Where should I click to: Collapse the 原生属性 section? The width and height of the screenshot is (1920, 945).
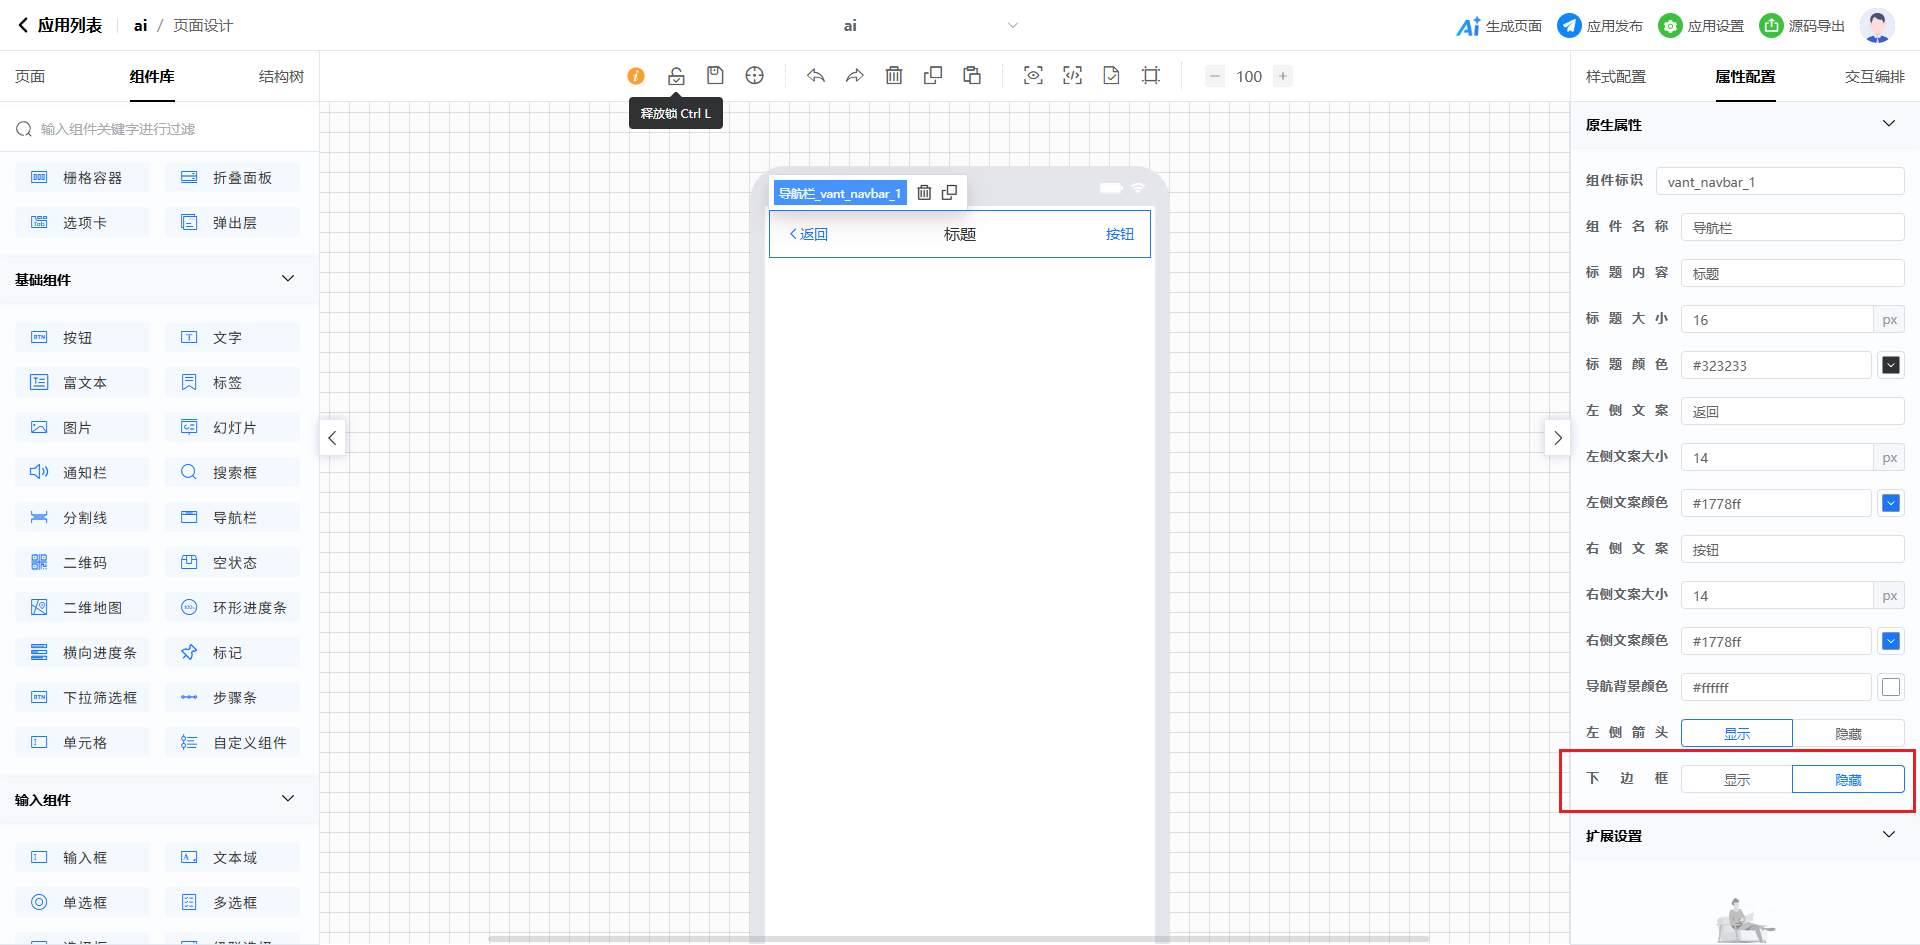pos(1888,124)
